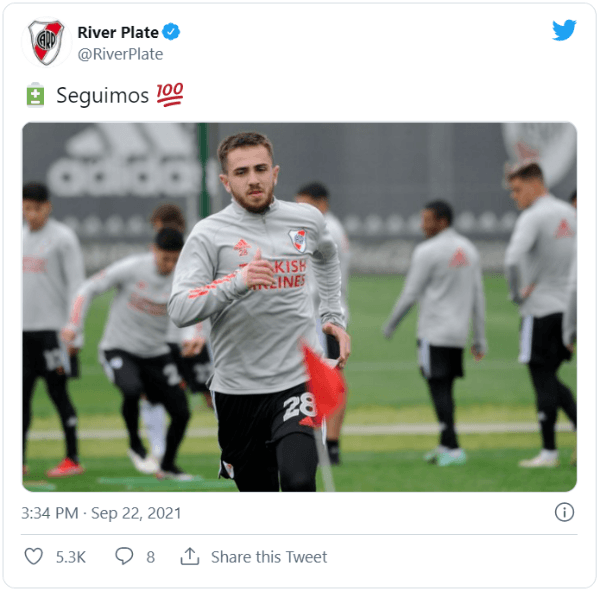Open the River Plate display name
Screen dimensions: 600x591
118,32
